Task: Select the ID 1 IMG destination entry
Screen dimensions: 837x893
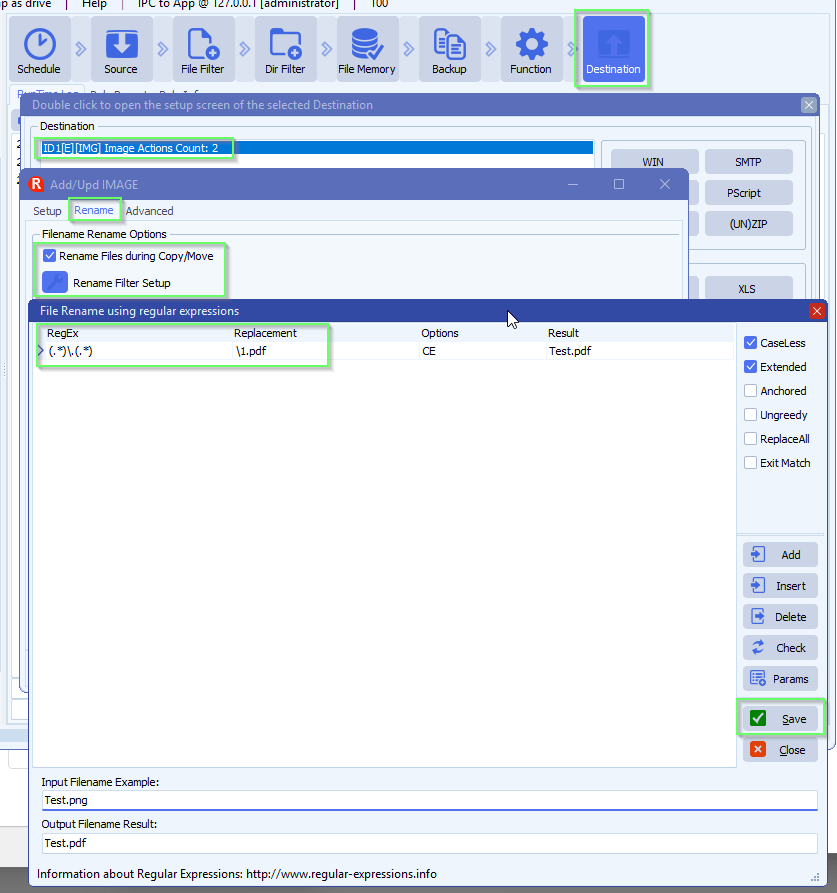Action: pos(134,147)
